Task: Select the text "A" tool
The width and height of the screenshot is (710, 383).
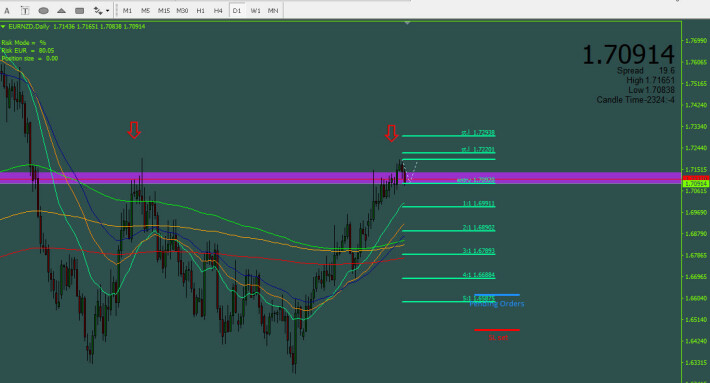Action: pos(7,10)
